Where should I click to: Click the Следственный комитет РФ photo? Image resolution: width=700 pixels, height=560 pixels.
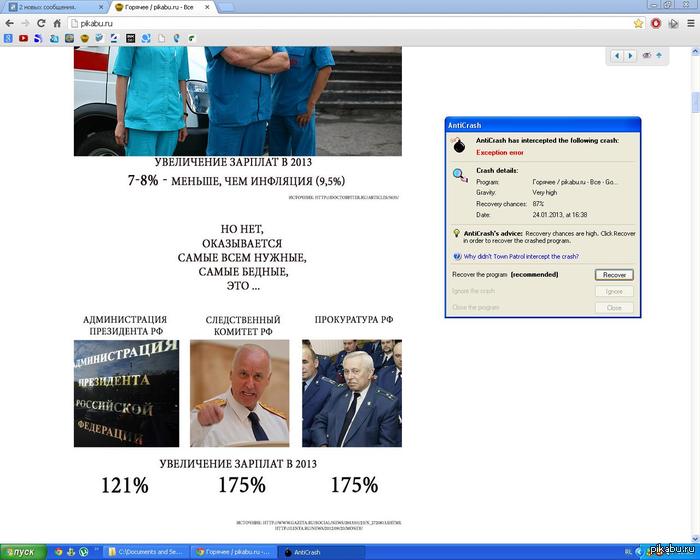pyautogui.click(x=239, y=393)
